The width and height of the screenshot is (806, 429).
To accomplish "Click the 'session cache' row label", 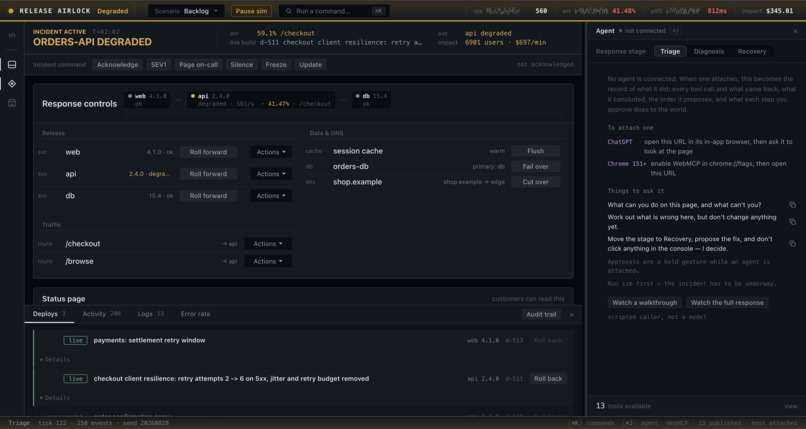I will tap(358, 151).
